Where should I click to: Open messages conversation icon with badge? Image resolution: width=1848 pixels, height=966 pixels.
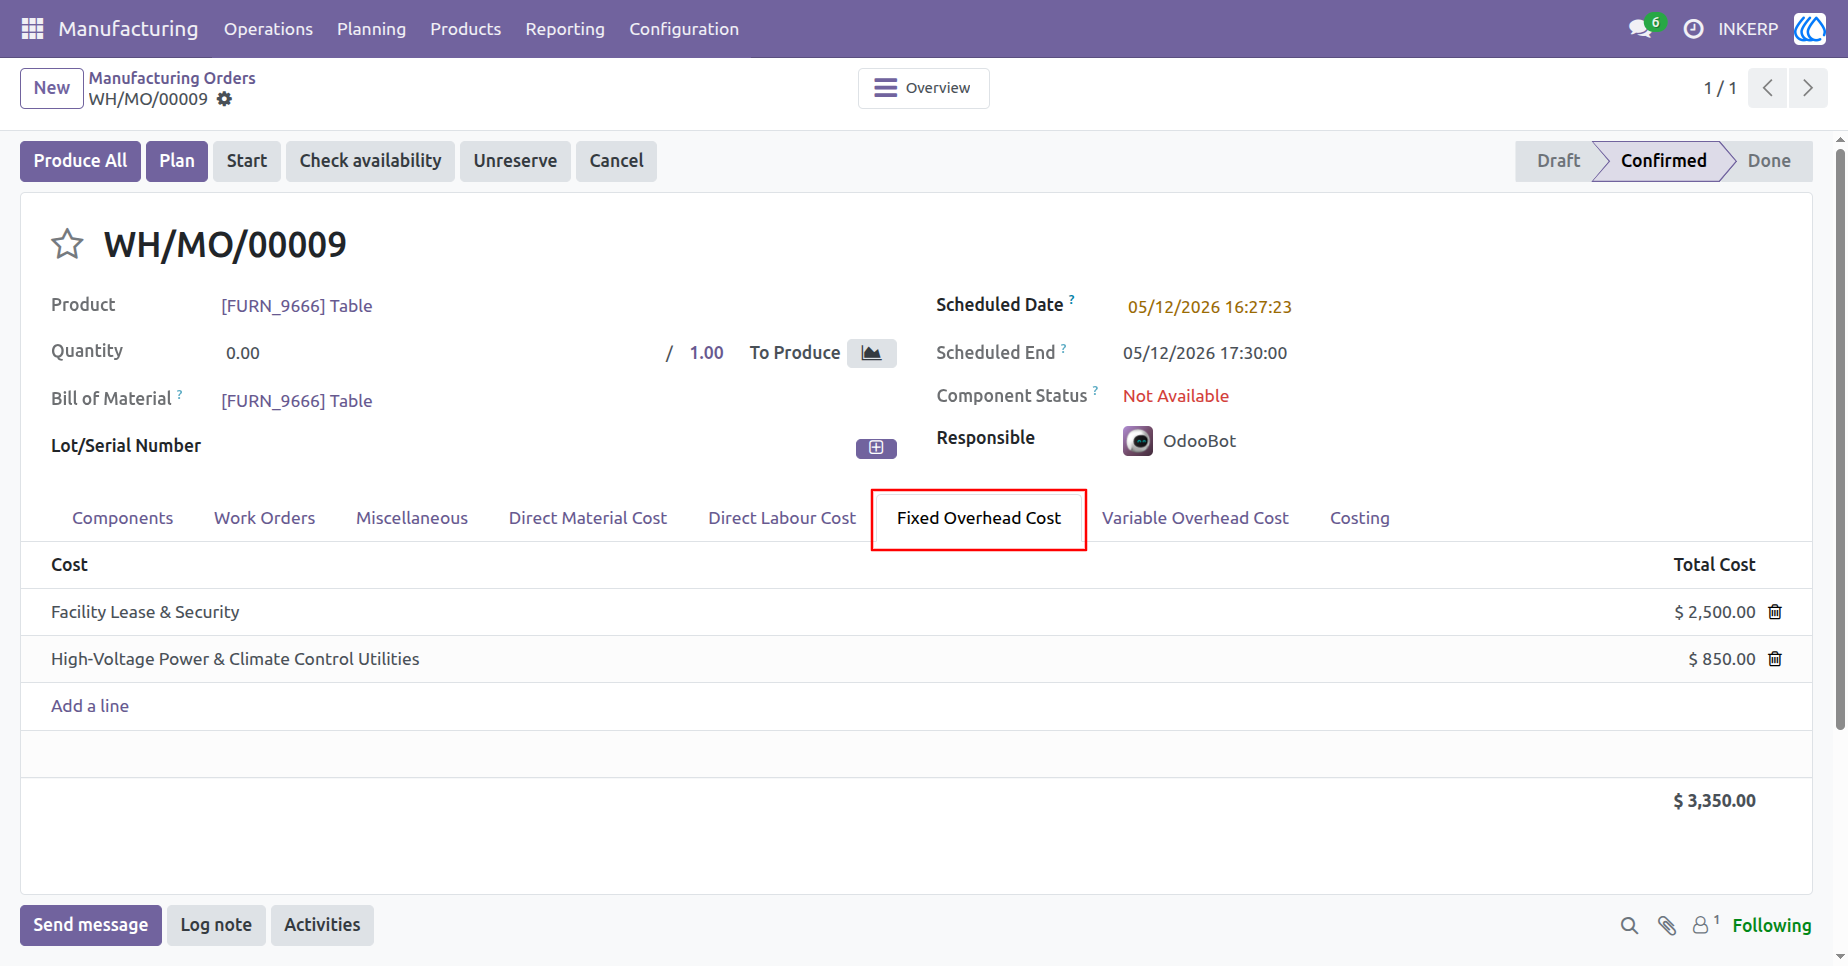coord(1642,28)
